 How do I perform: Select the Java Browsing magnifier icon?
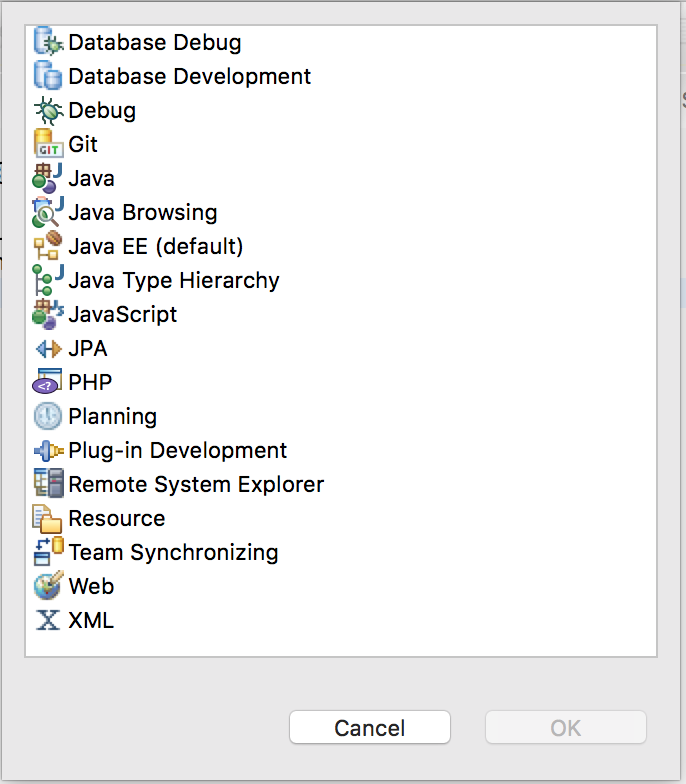48,212
